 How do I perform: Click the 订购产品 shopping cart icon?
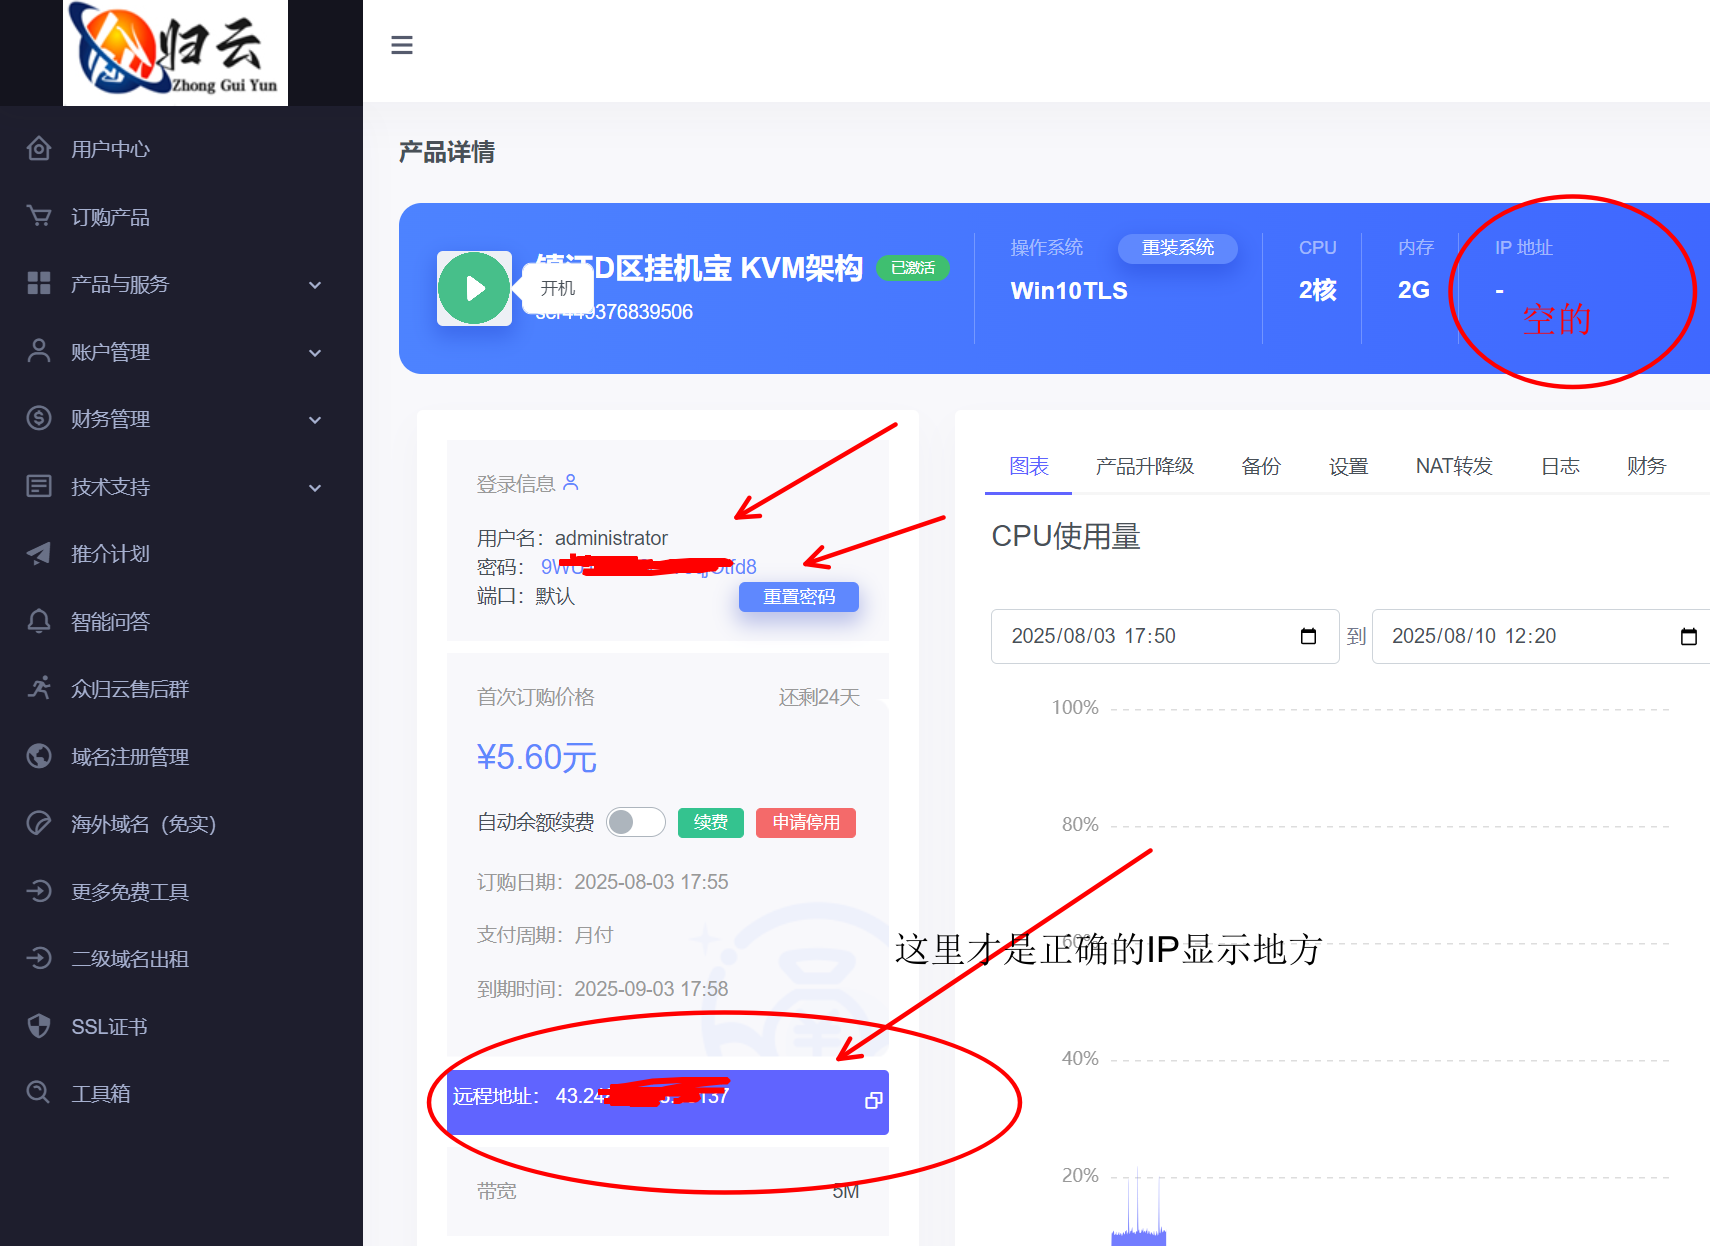click(x=39, y=216)
